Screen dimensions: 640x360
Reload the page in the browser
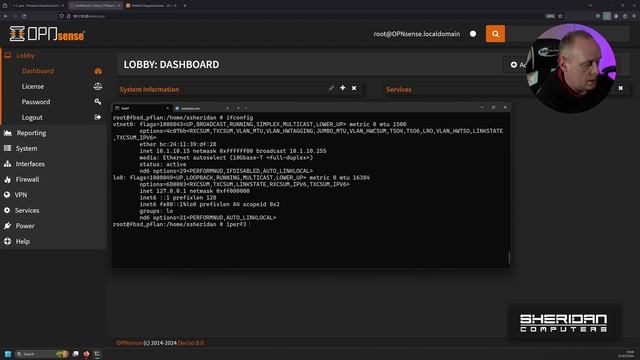24,16
